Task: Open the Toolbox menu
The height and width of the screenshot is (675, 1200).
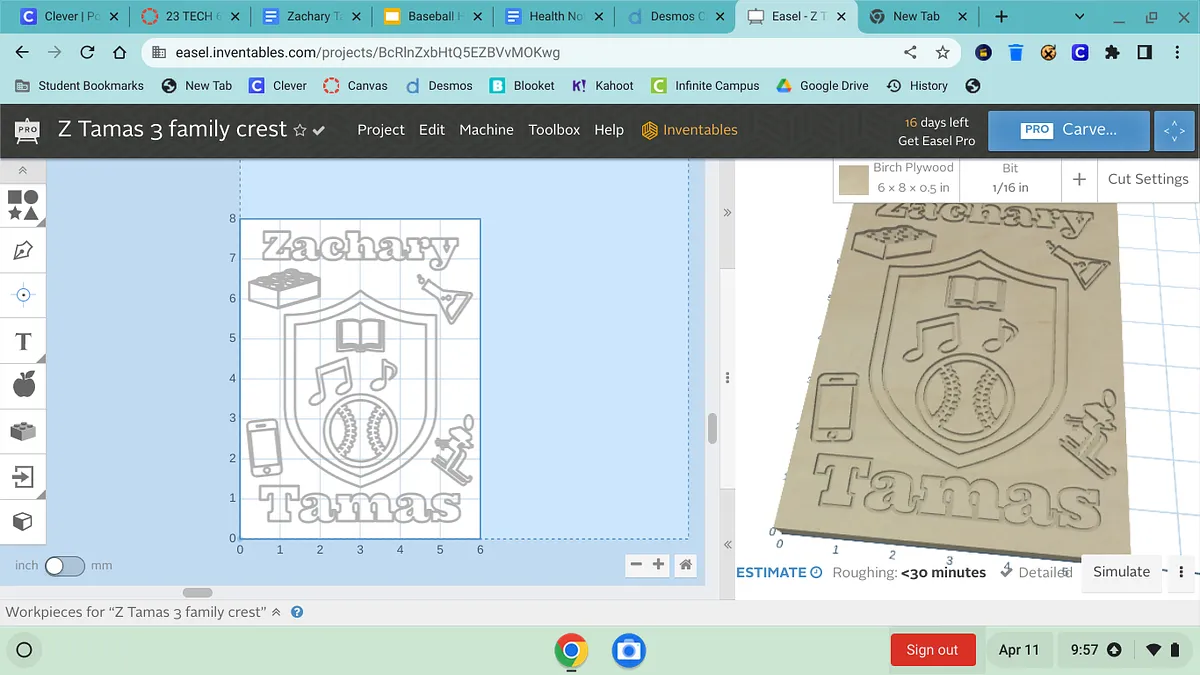Action: point(554,130)
